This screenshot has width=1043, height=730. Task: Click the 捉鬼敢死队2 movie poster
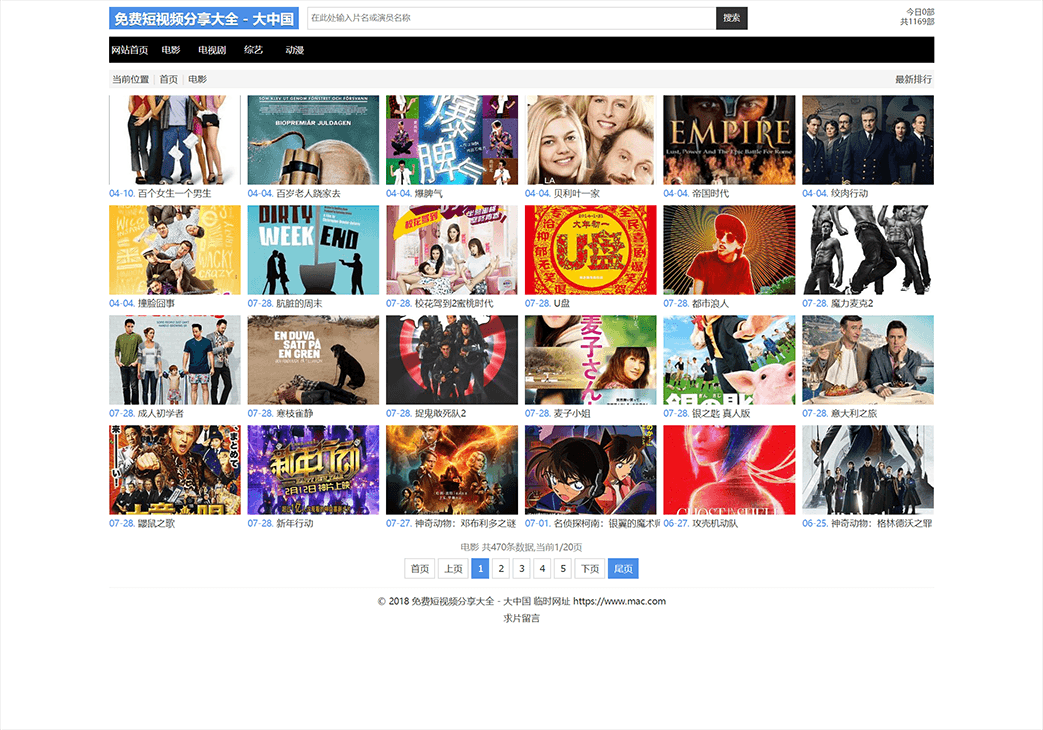[x=452, y=360]
